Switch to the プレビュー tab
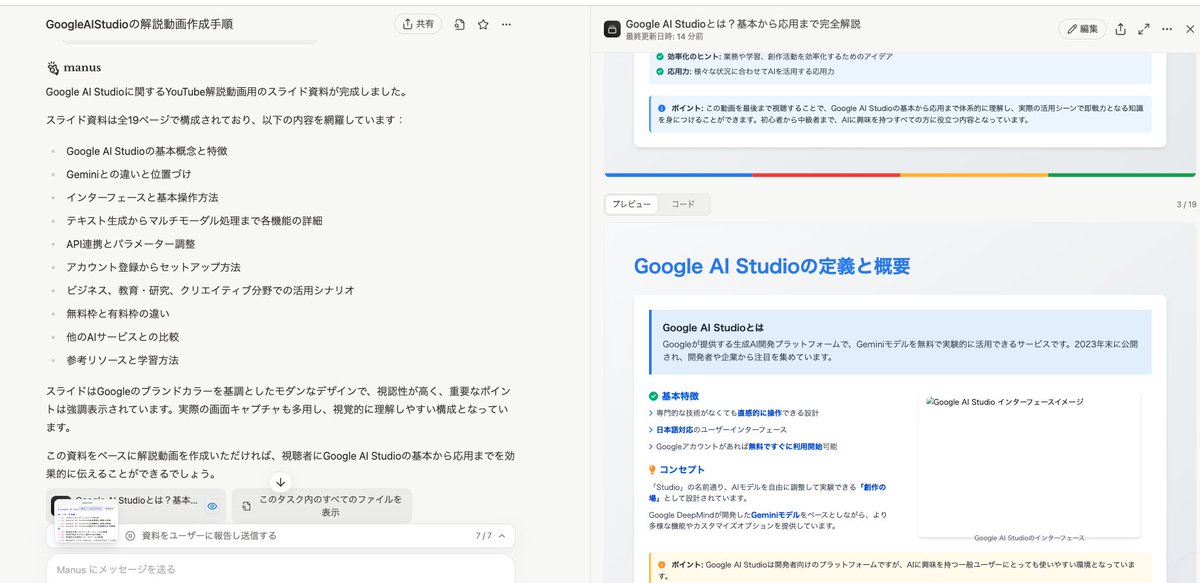The height and width of the screenshot is (583, 1200). pyautogui.click(x=631, y=204)
